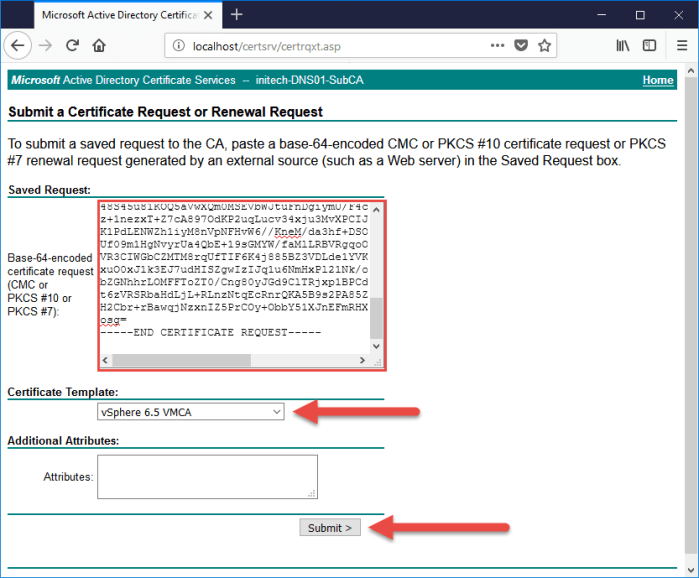
Task: Close the Microsoft Active Directory Certificate tab
Action: (x=207, y=15)
